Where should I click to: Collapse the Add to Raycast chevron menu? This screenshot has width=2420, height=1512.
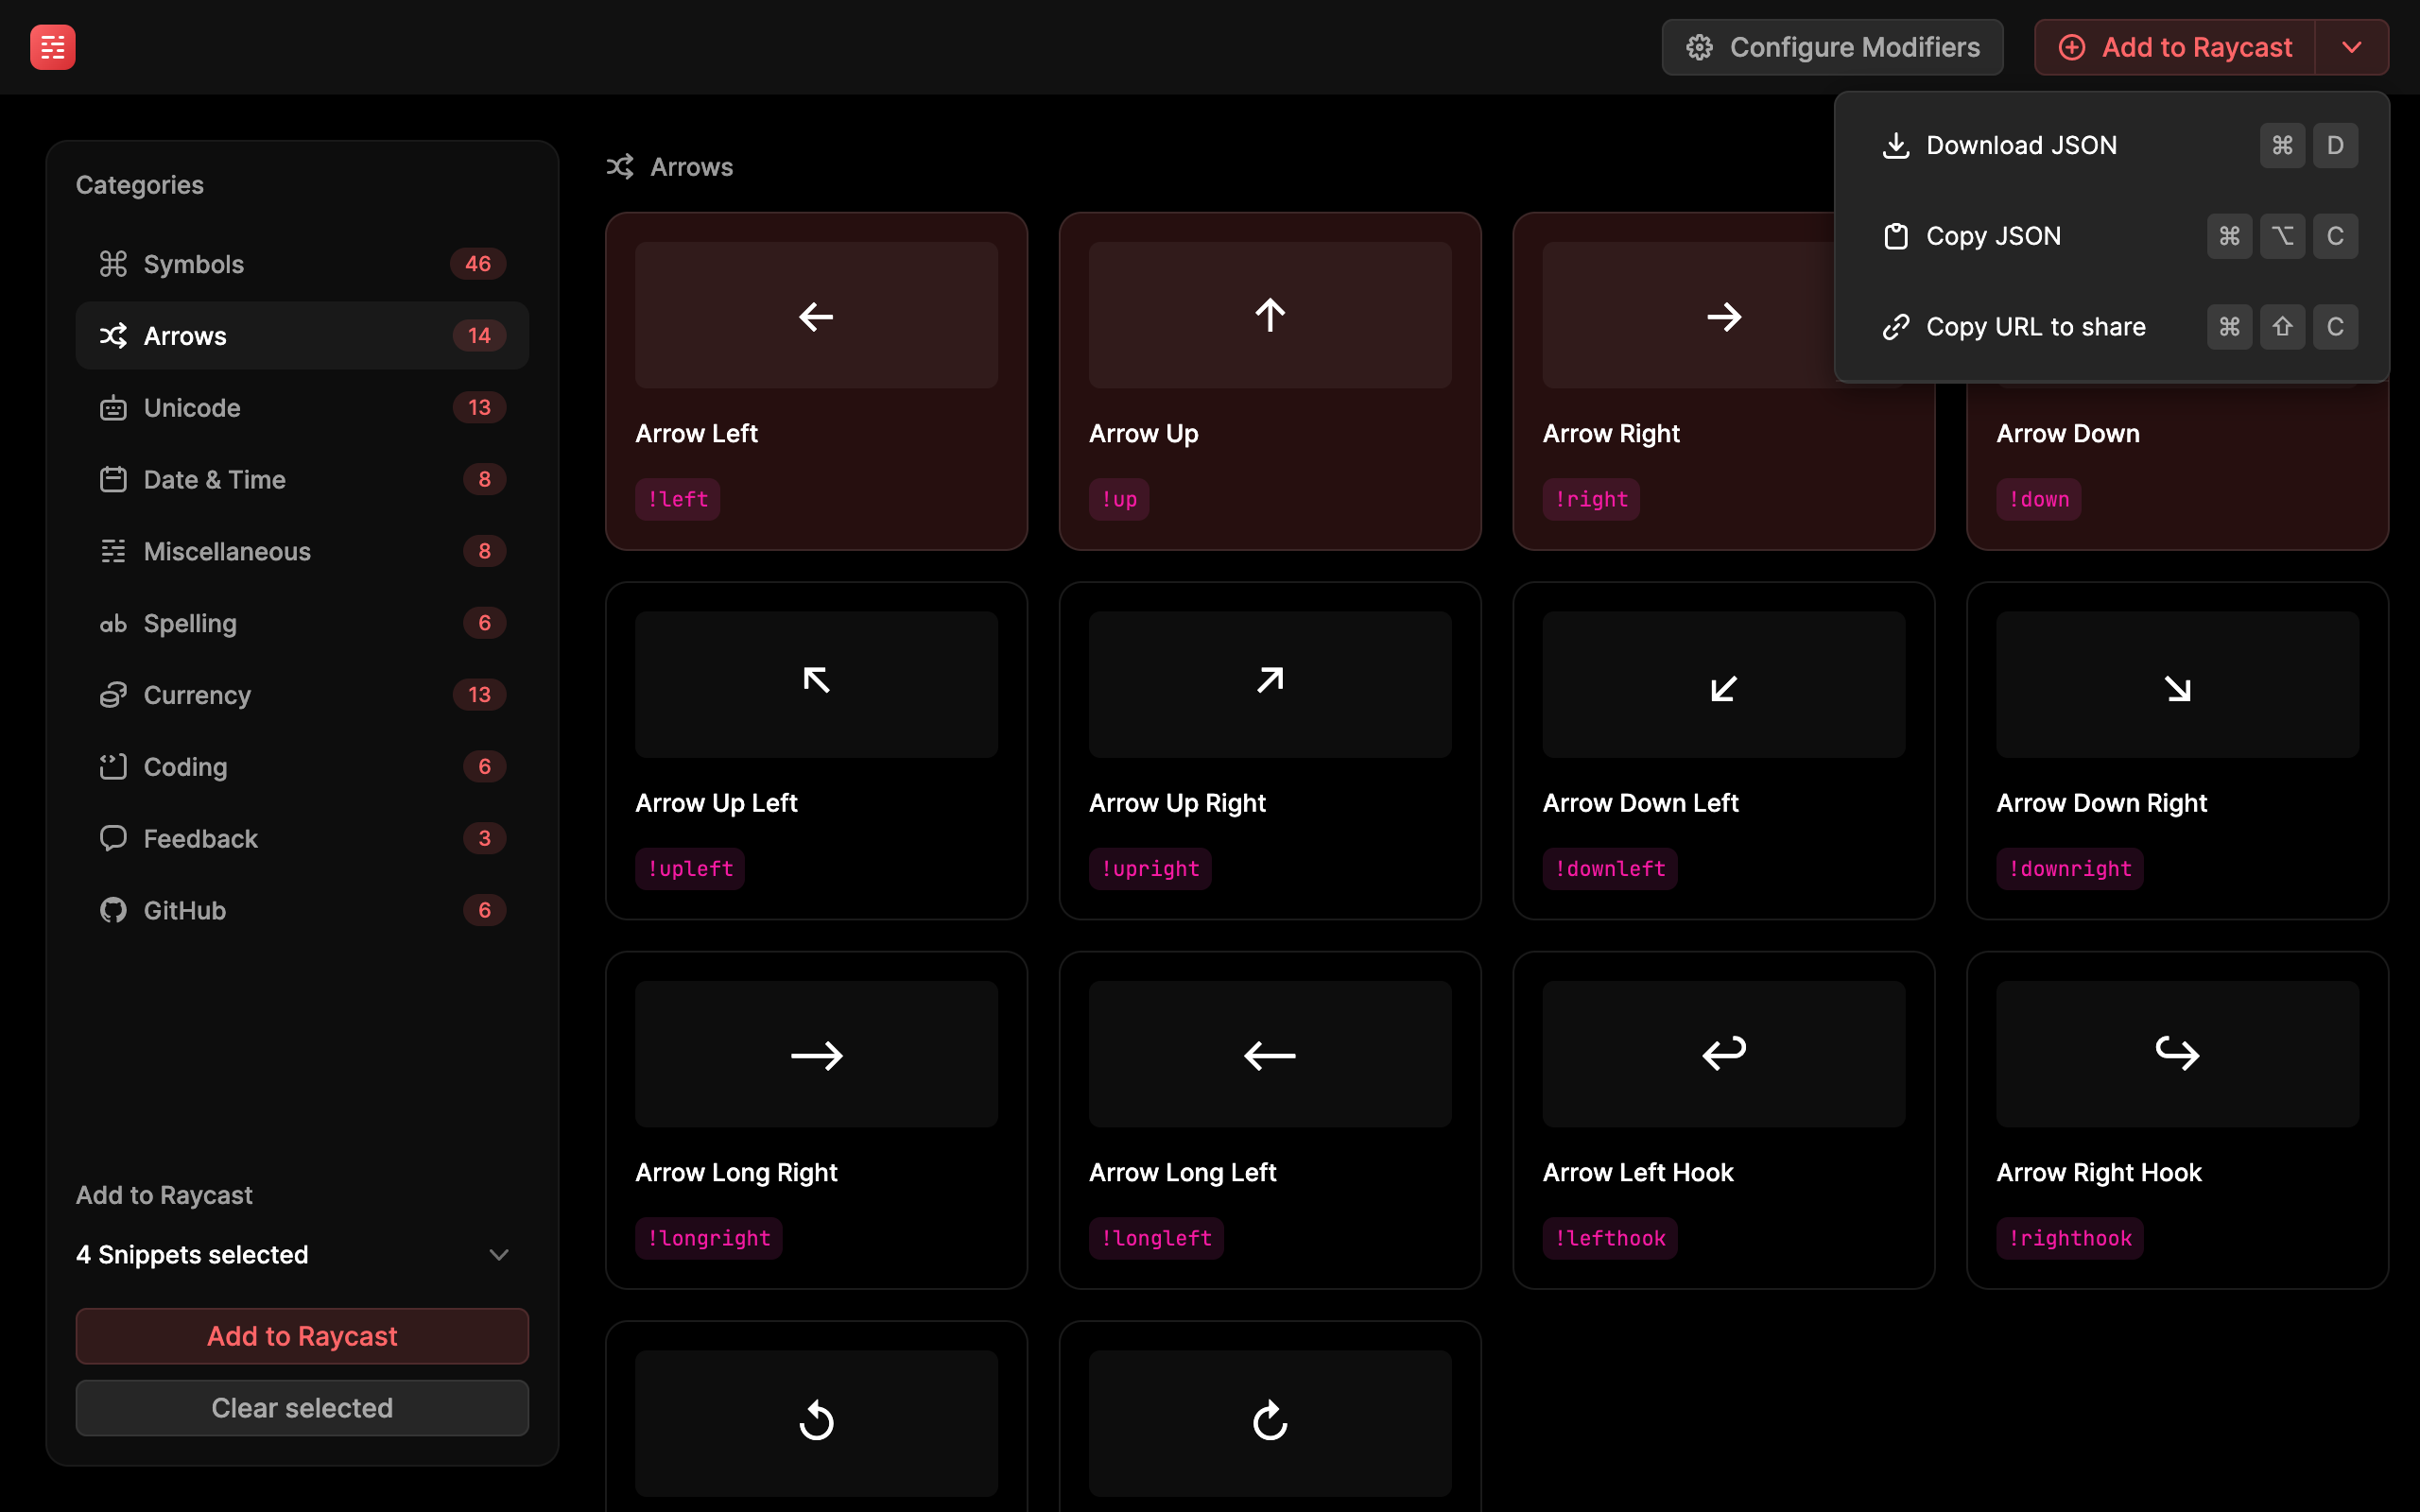click(x=2351, y=47)
